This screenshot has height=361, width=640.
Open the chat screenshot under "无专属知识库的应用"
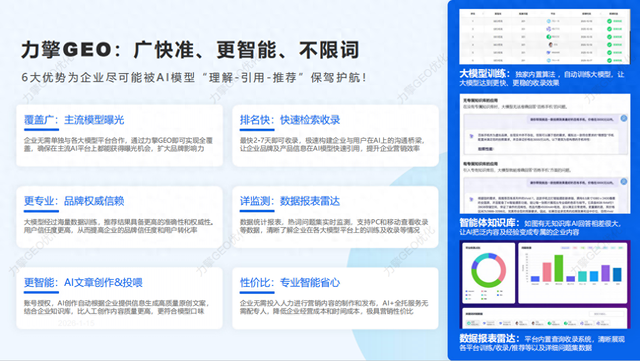pyautogui.click(x=546, y=134)
